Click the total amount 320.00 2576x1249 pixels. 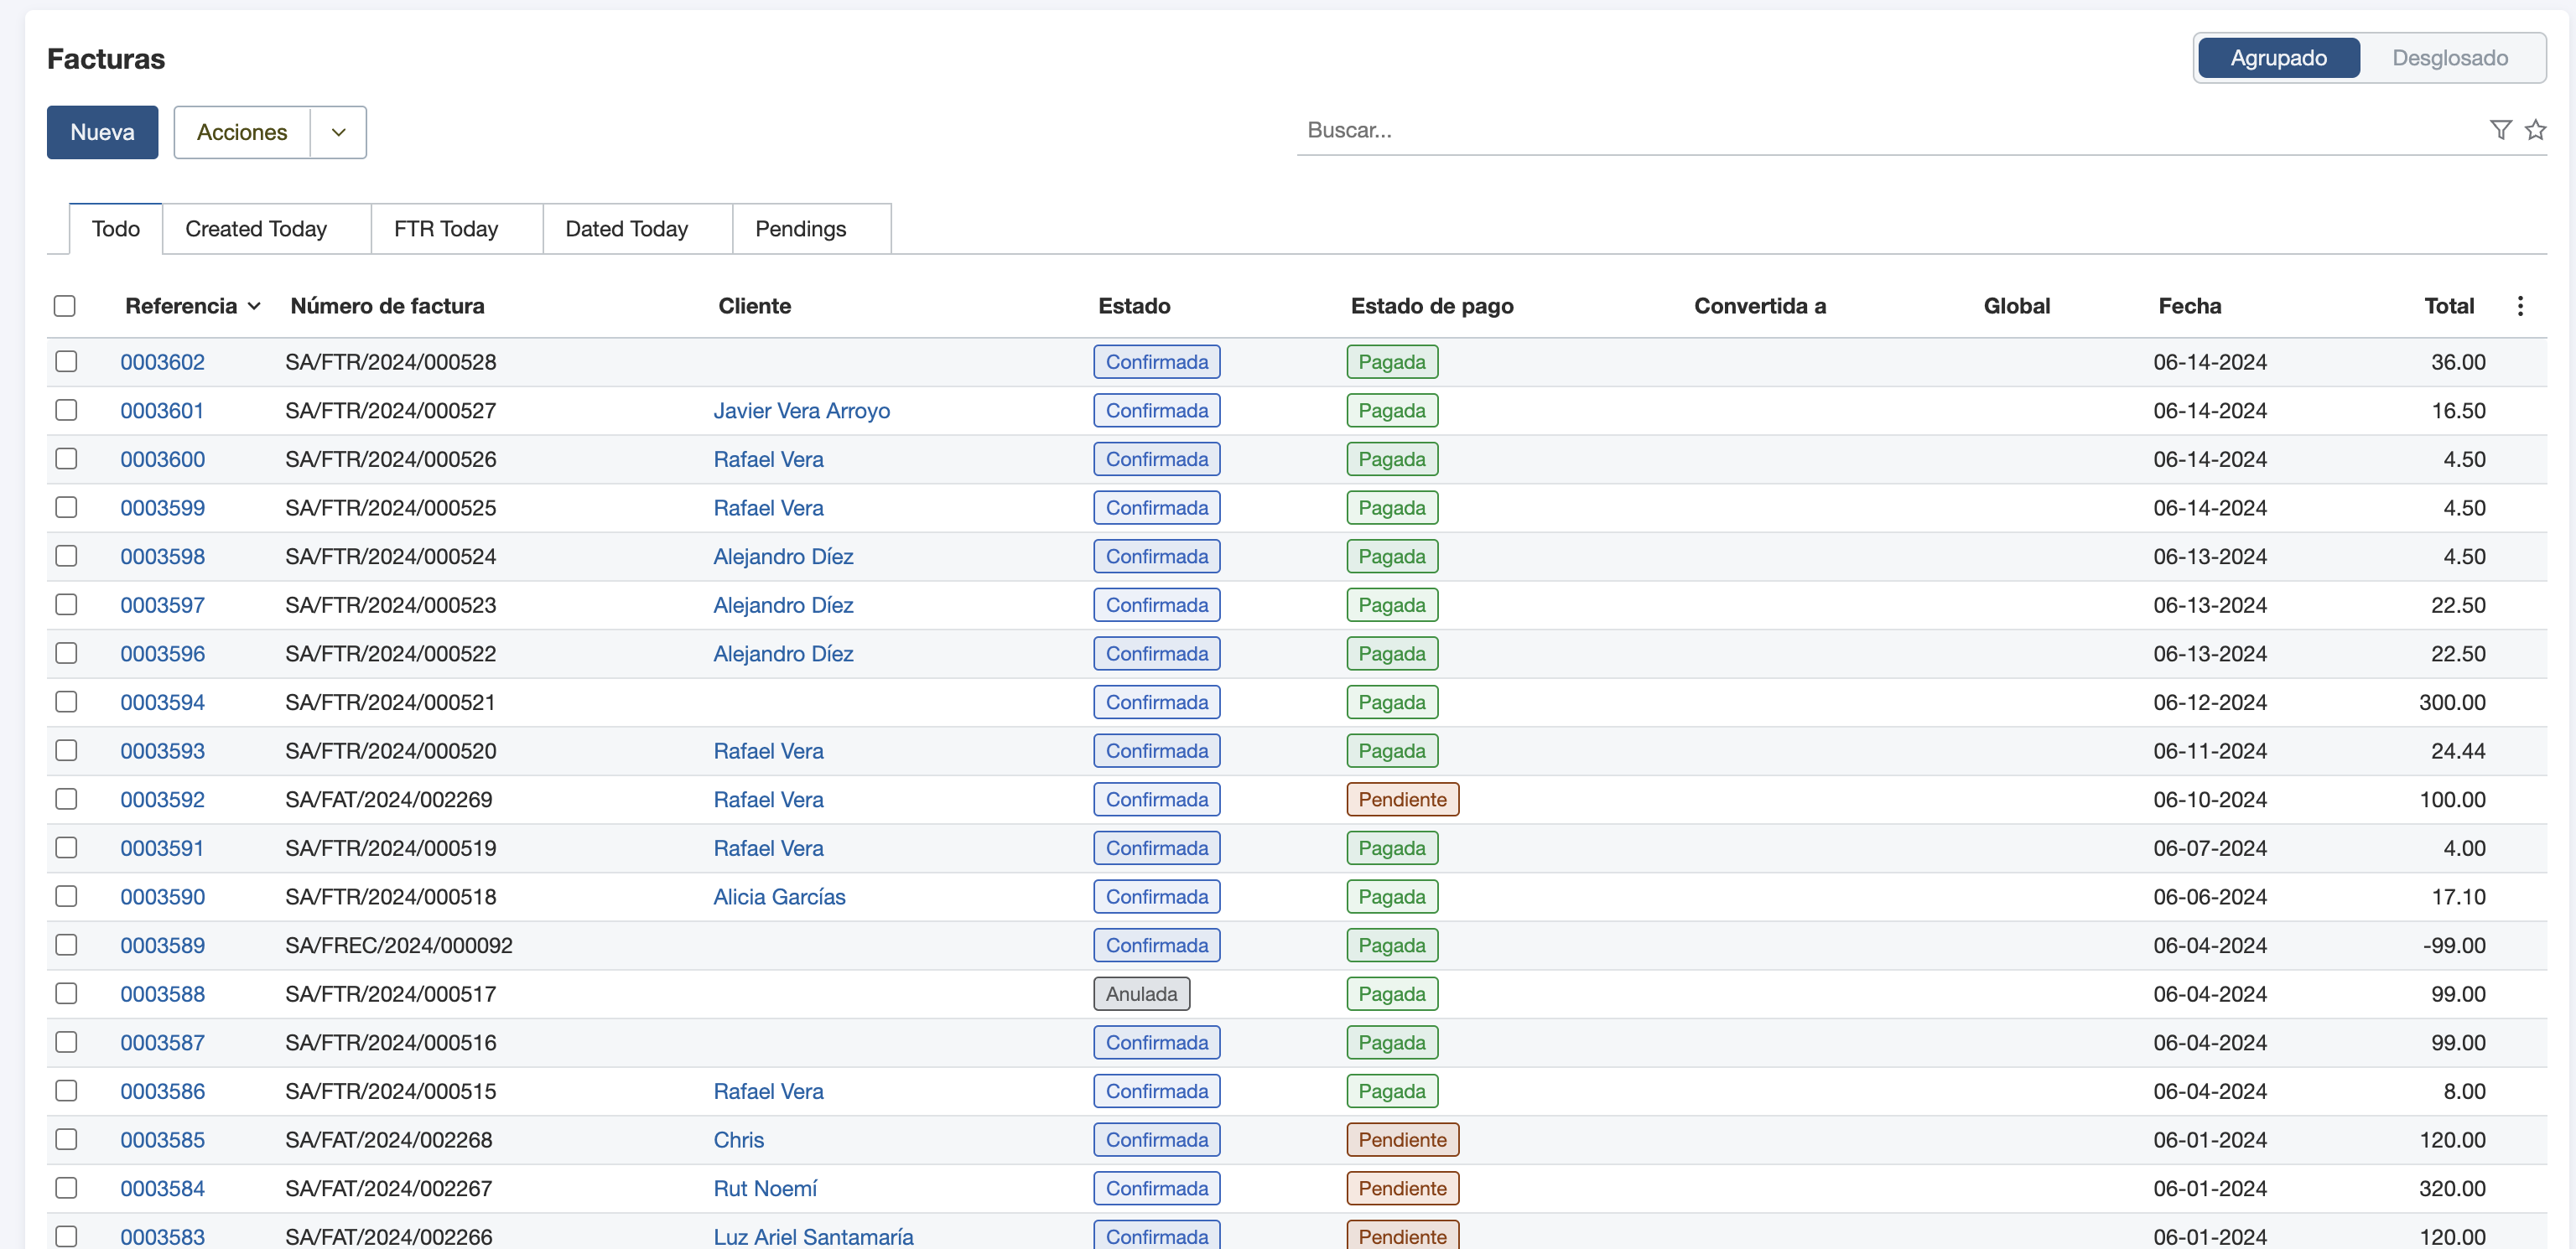point(2451,1188)
